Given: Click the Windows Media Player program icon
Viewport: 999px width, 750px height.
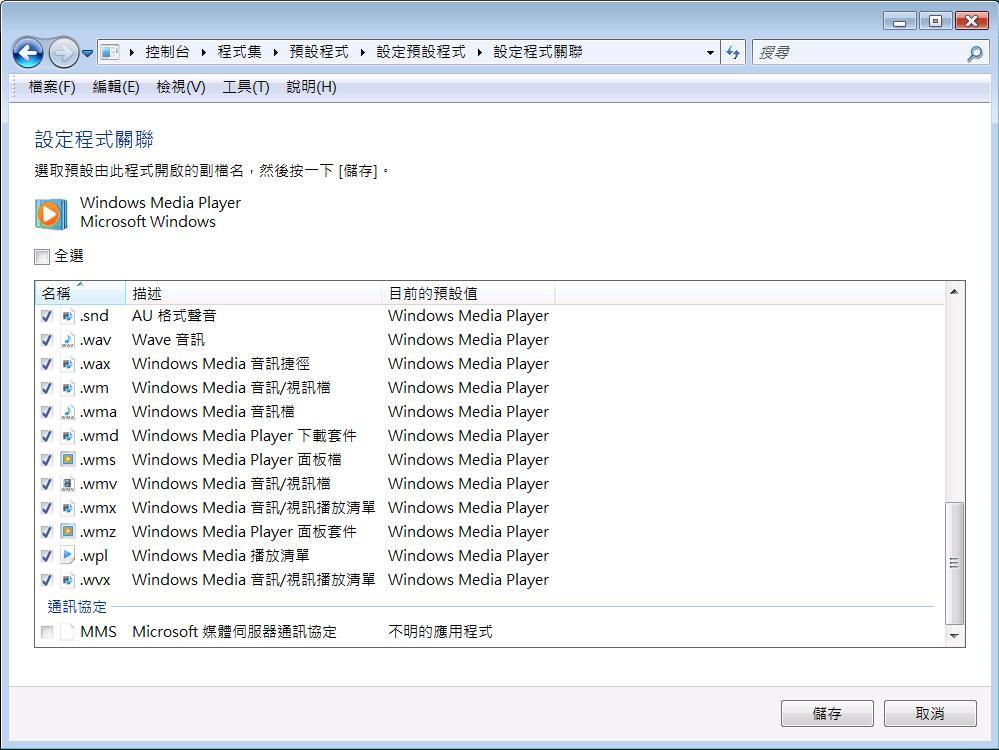Looking at the screenshot, I should pos(51,213).
